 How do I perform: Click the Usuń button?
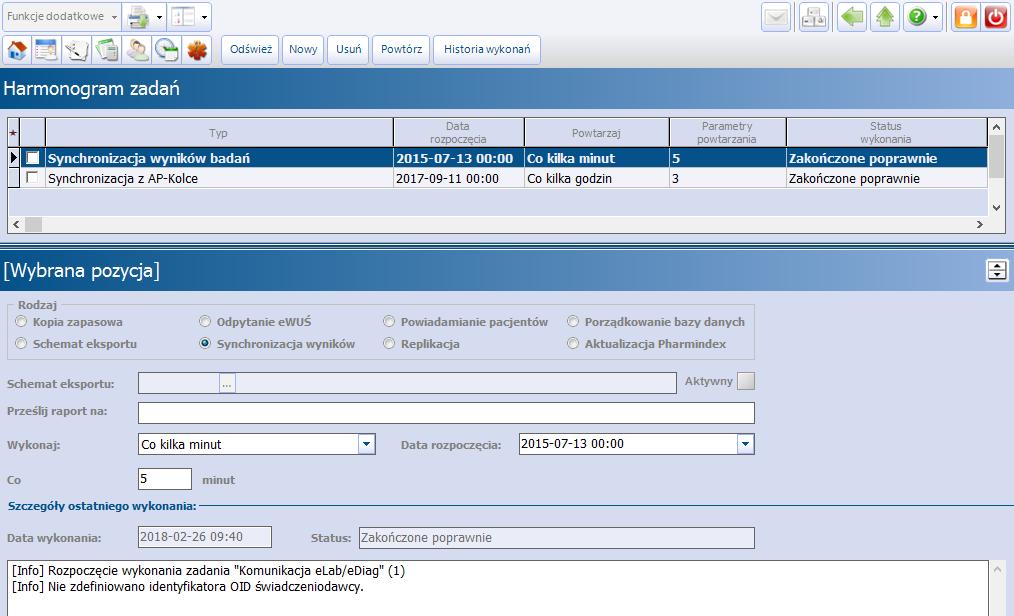[349, 49]
